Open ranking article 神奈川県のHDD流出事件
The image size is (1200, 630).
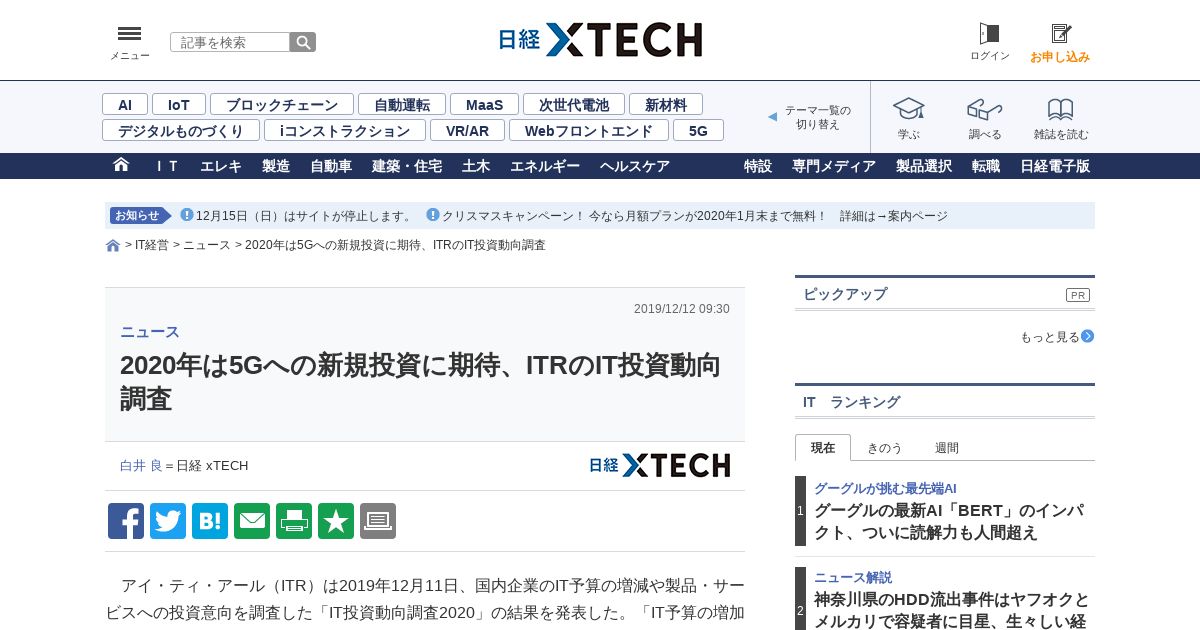(x=951, y=610)
